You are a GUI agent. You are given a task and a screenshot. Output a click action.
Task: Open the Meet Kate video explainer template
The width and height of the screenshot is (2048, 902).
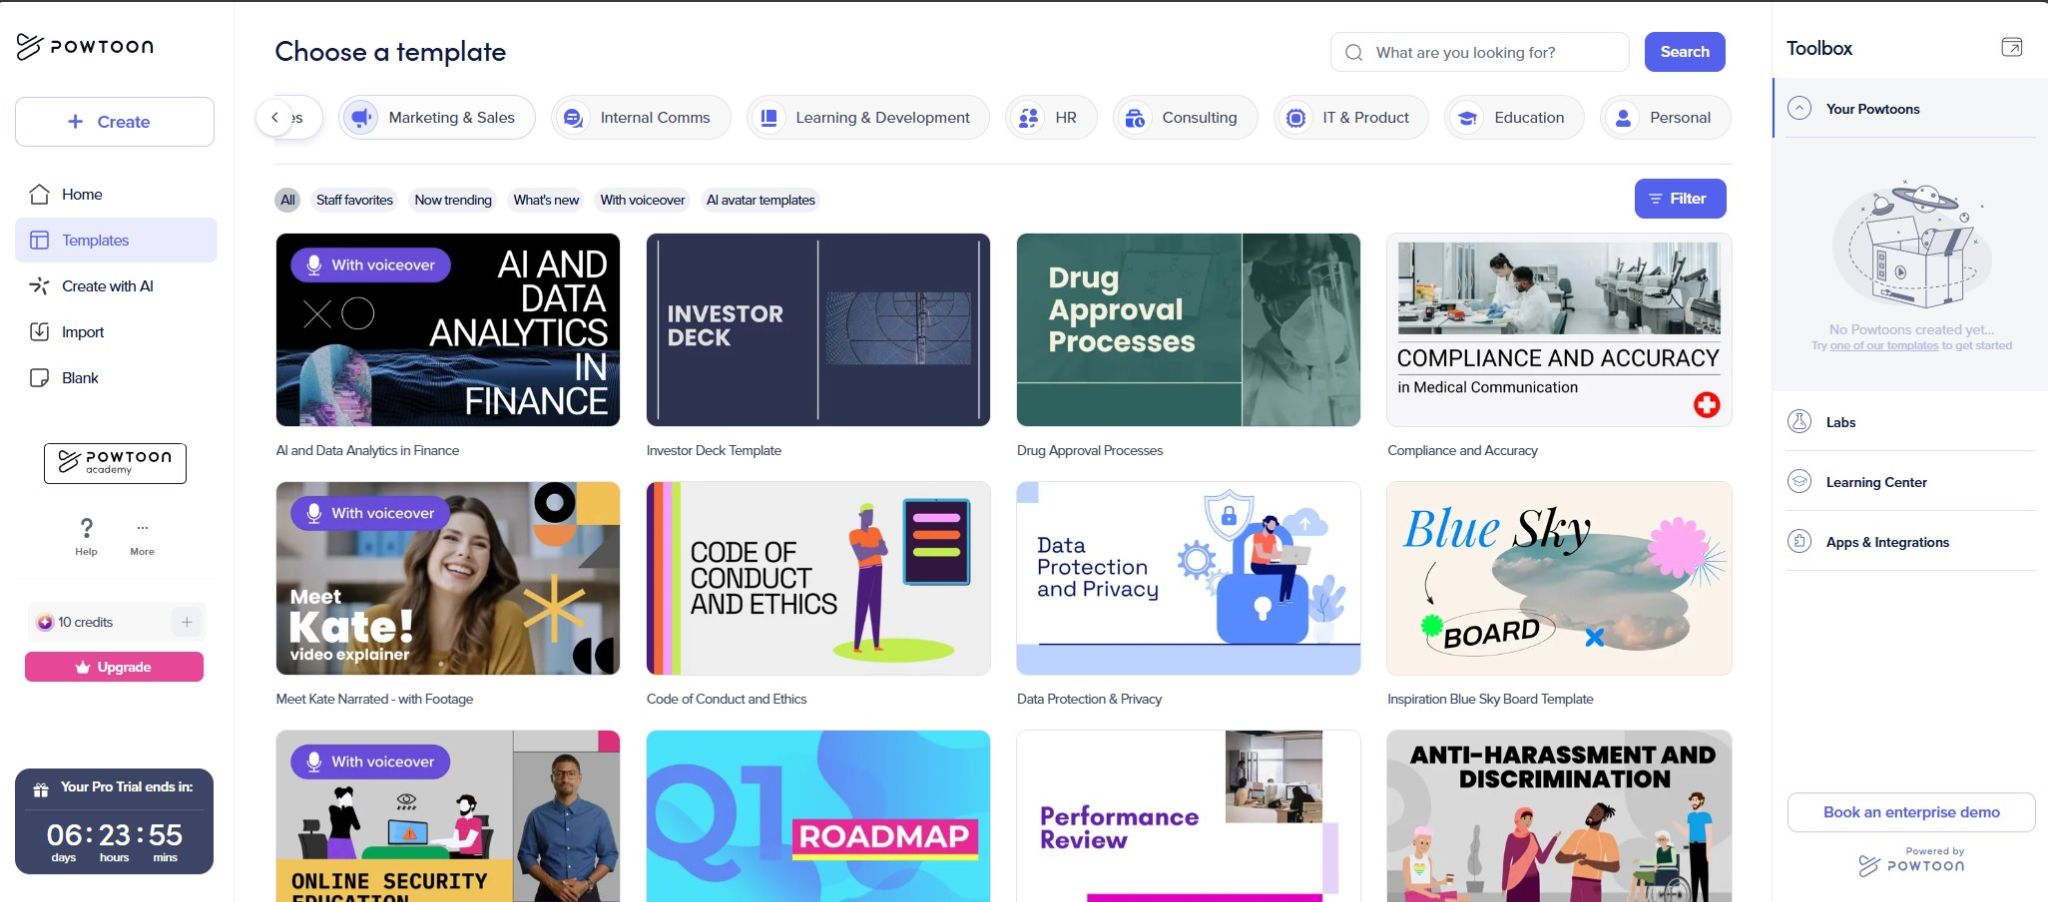point(448,578)
